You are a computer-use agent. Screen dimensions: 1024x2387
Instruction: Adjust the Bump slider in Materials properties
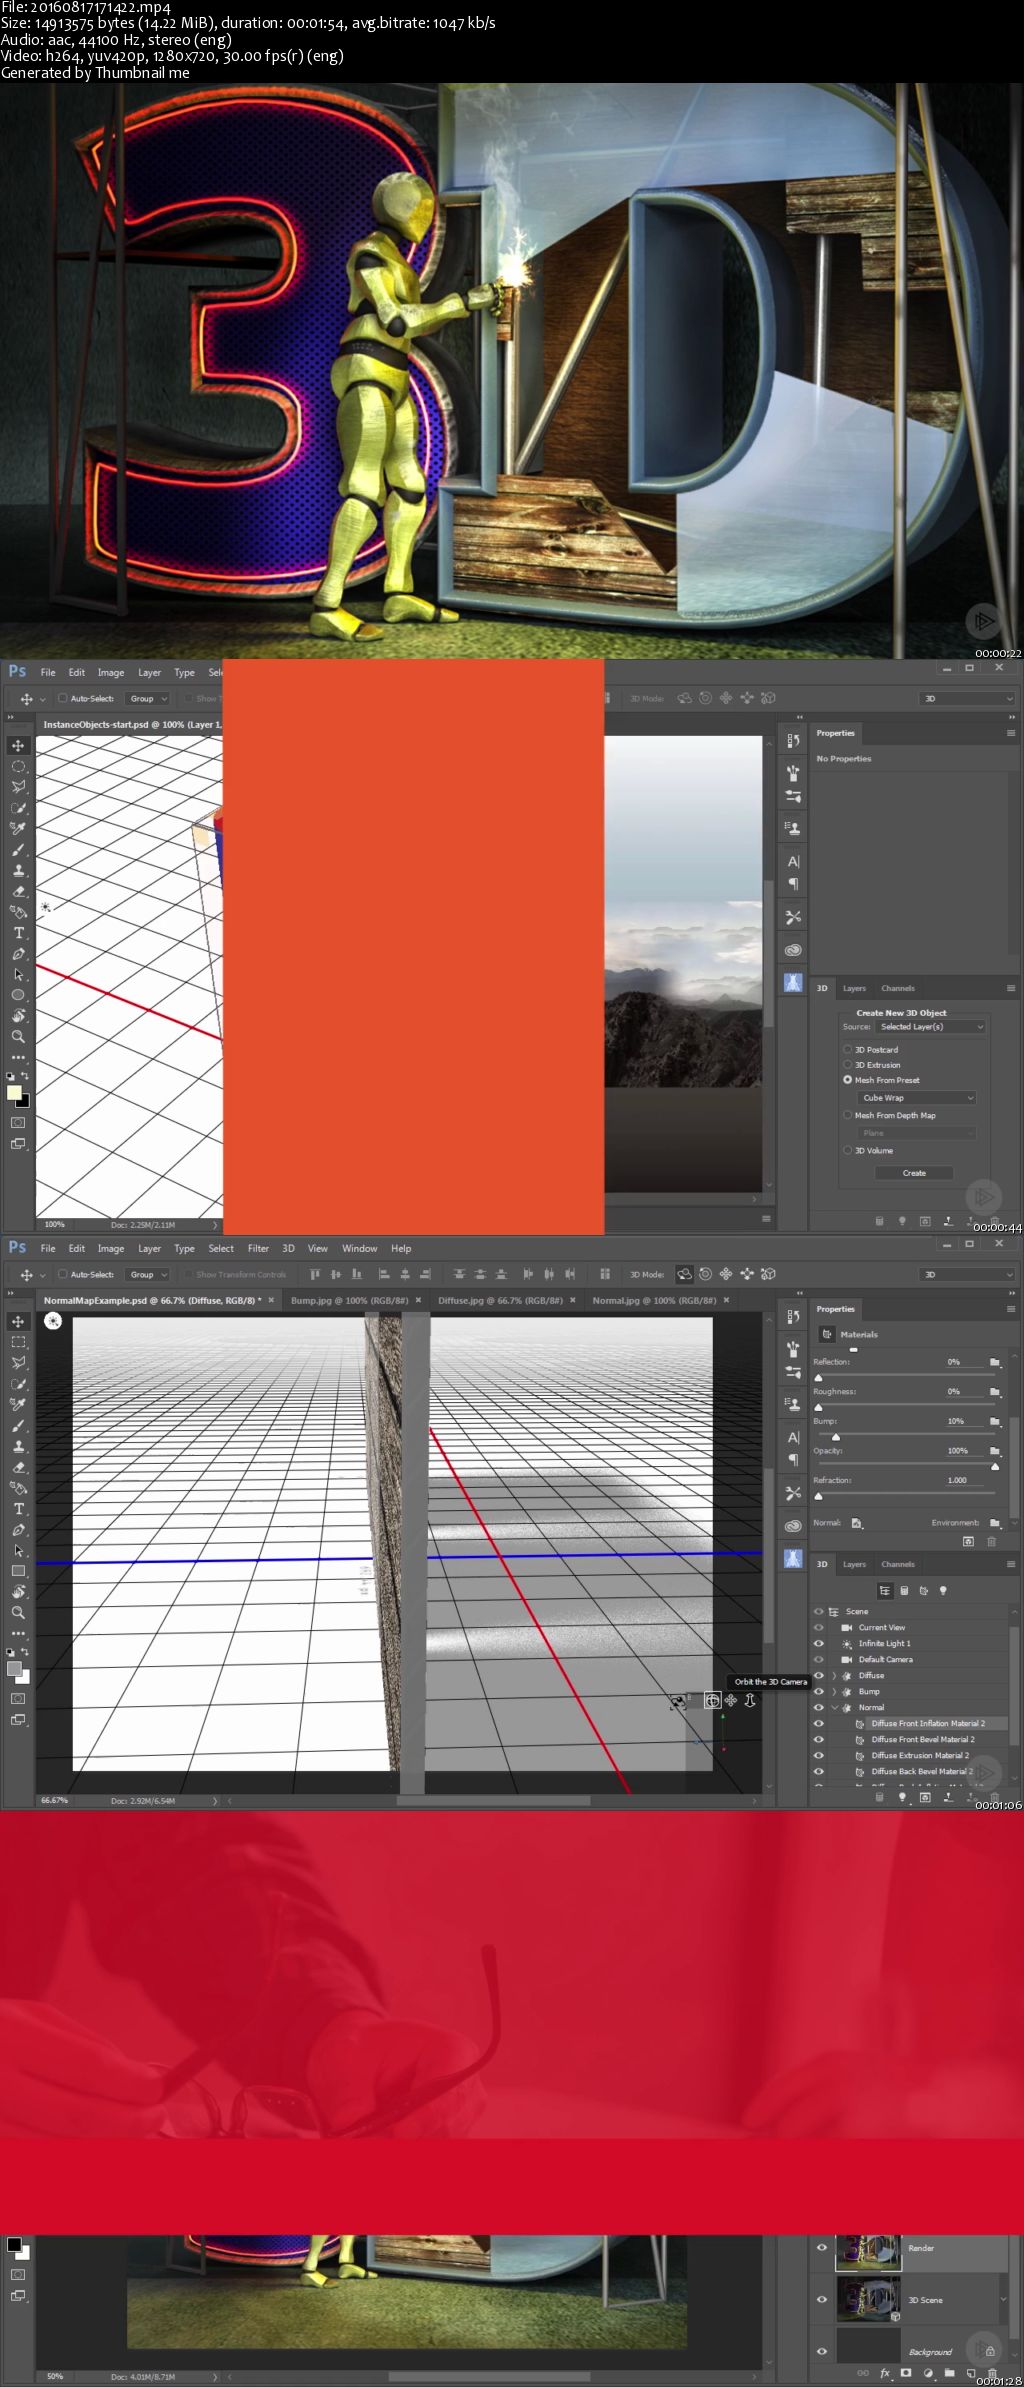coord(836,1436)
